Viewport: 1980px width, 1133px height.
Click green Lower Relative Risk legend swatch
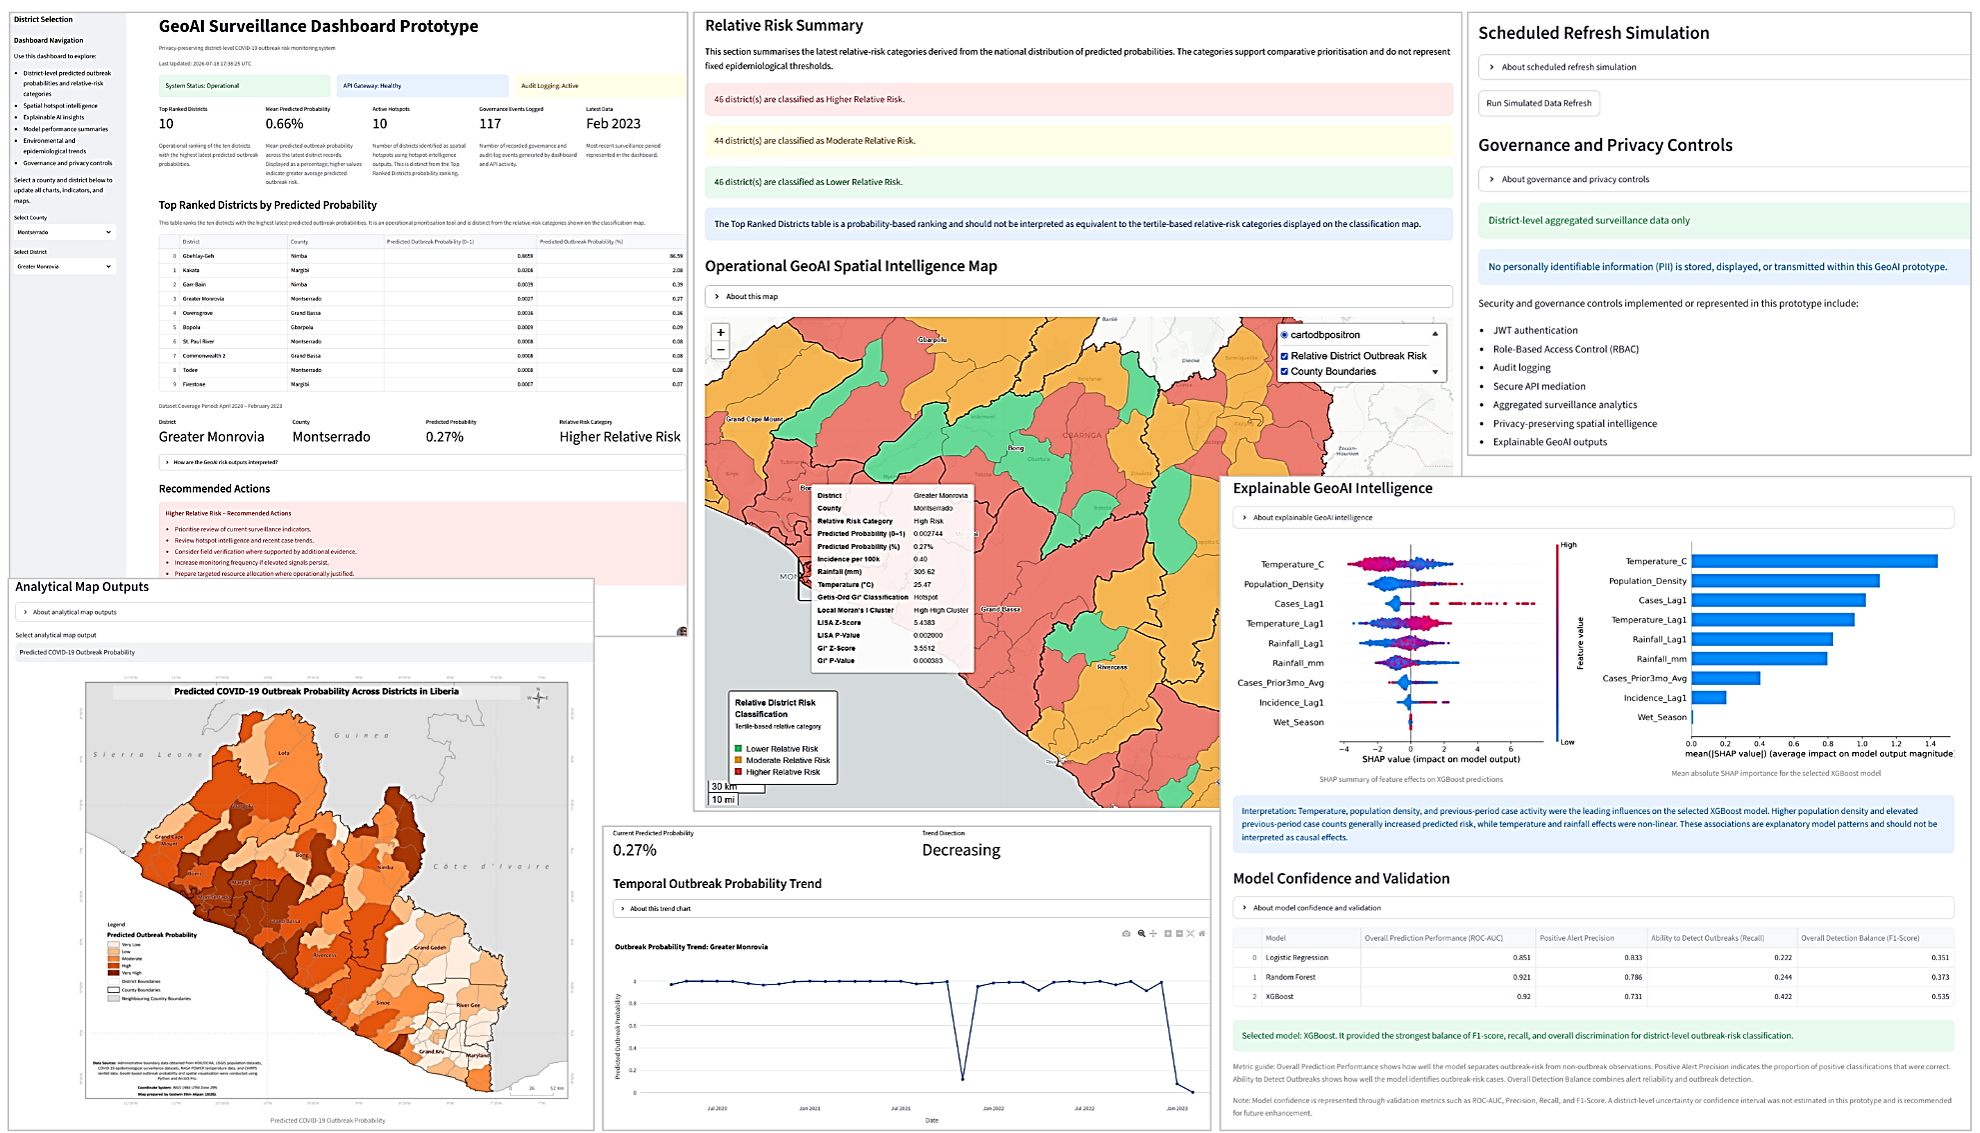click(738, 748)
